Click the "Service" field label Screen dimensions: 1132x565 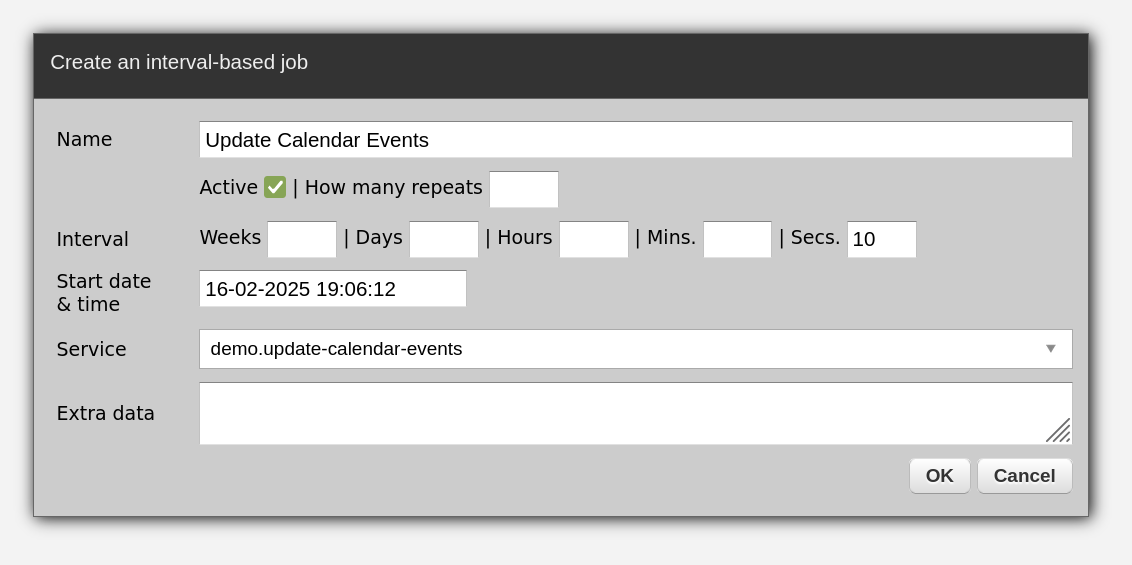(x=91, y=349)
